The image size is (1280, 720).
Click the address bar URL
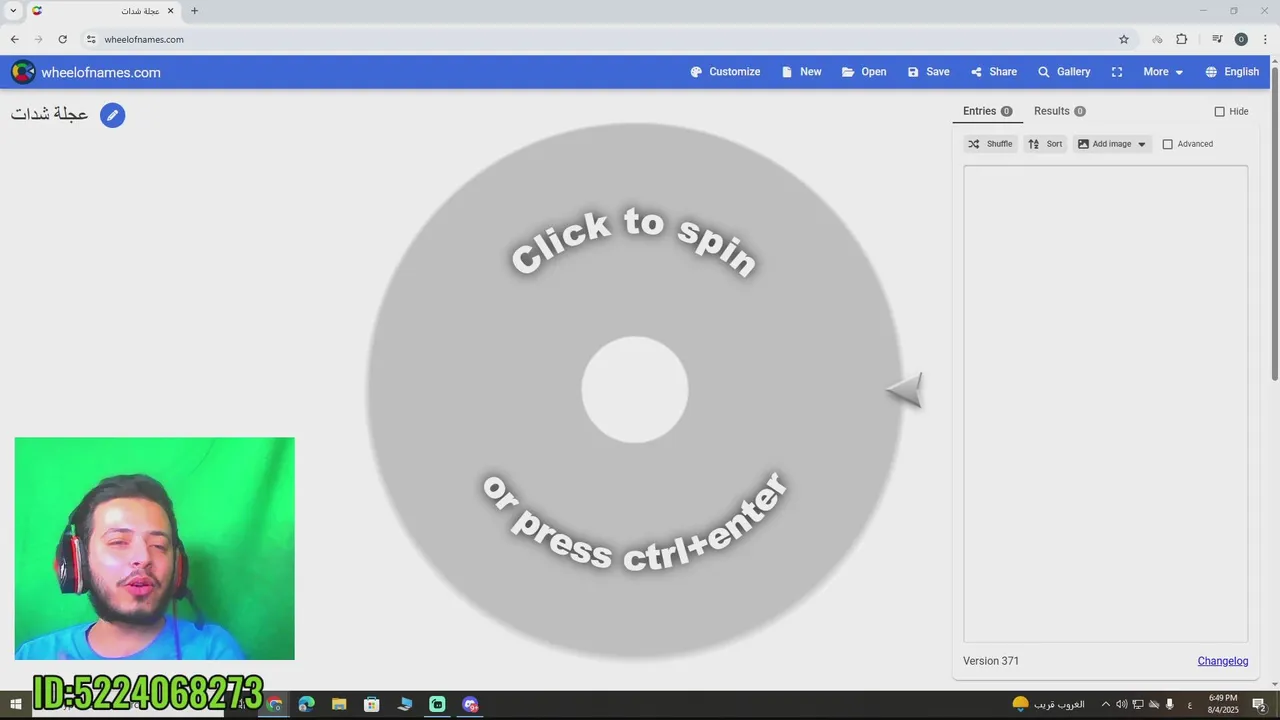click(x=144, y=40)
